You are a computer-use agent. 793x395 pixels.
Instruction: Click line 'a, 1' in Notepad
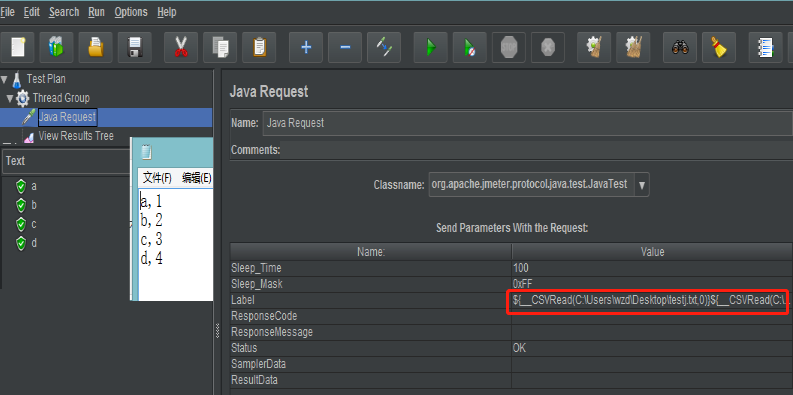151,202
